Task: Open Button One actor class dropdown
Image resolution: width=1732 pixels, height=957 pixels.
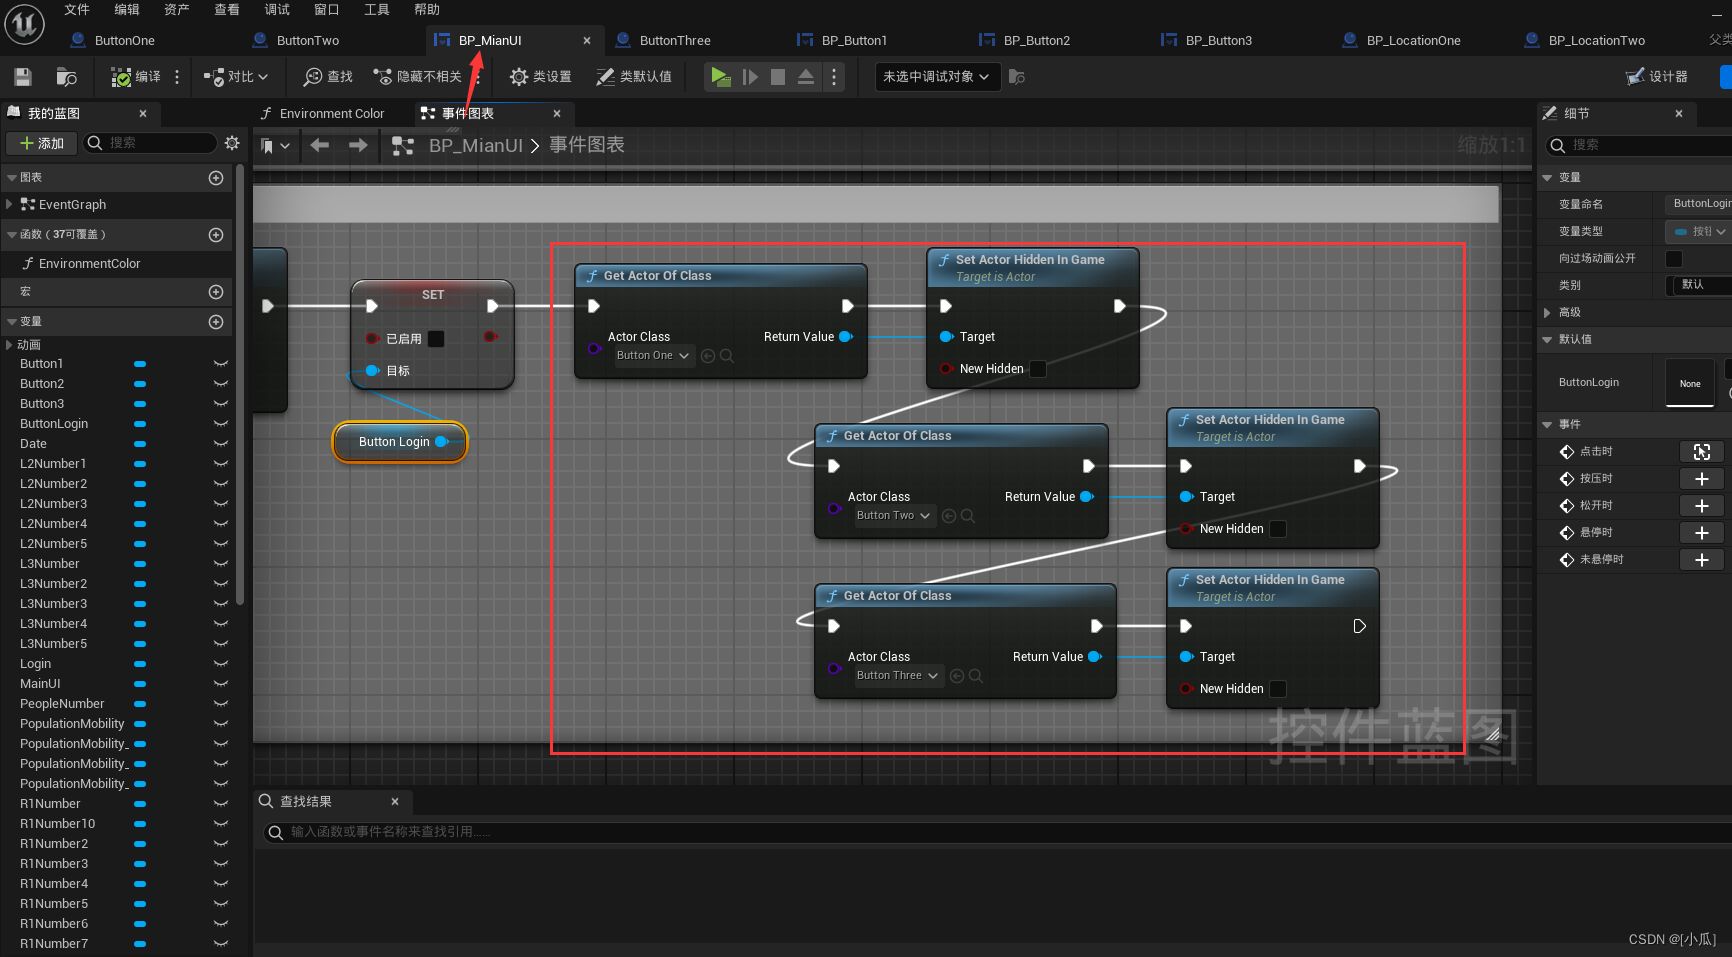Action: pyautogui.click(x=653, y=356)
